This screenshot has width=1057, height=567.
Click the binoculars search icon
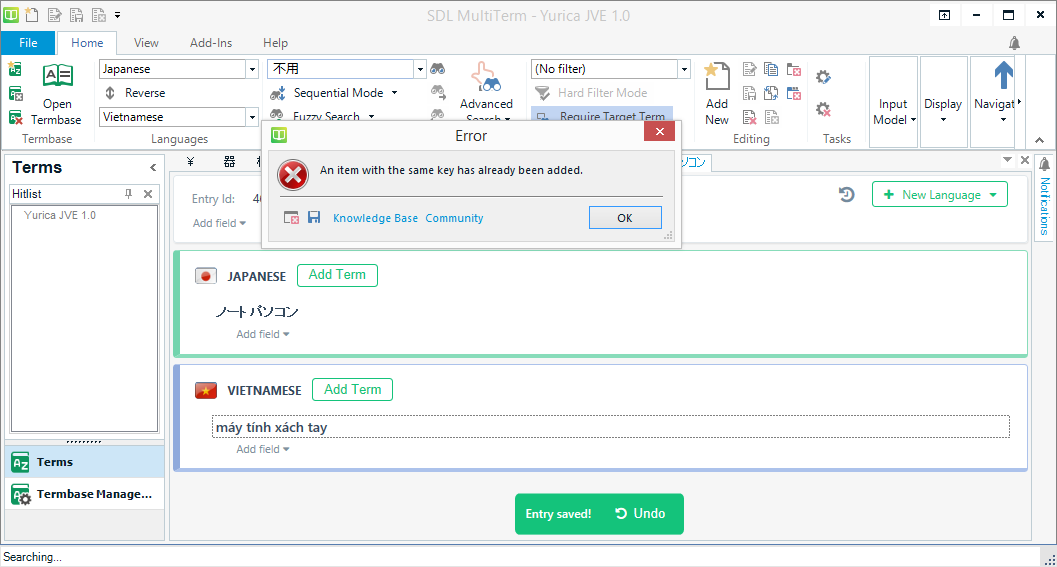point(438,69)
